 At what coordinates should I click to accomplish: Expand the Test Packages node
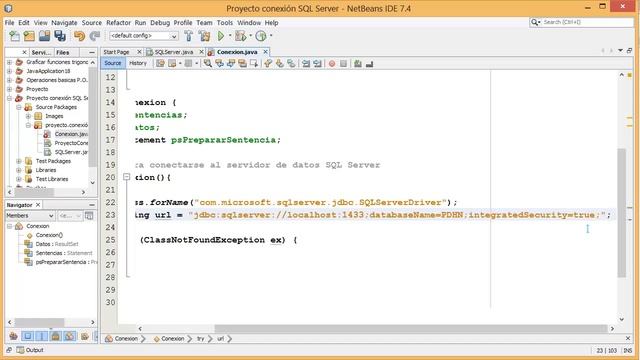point(19,161)
